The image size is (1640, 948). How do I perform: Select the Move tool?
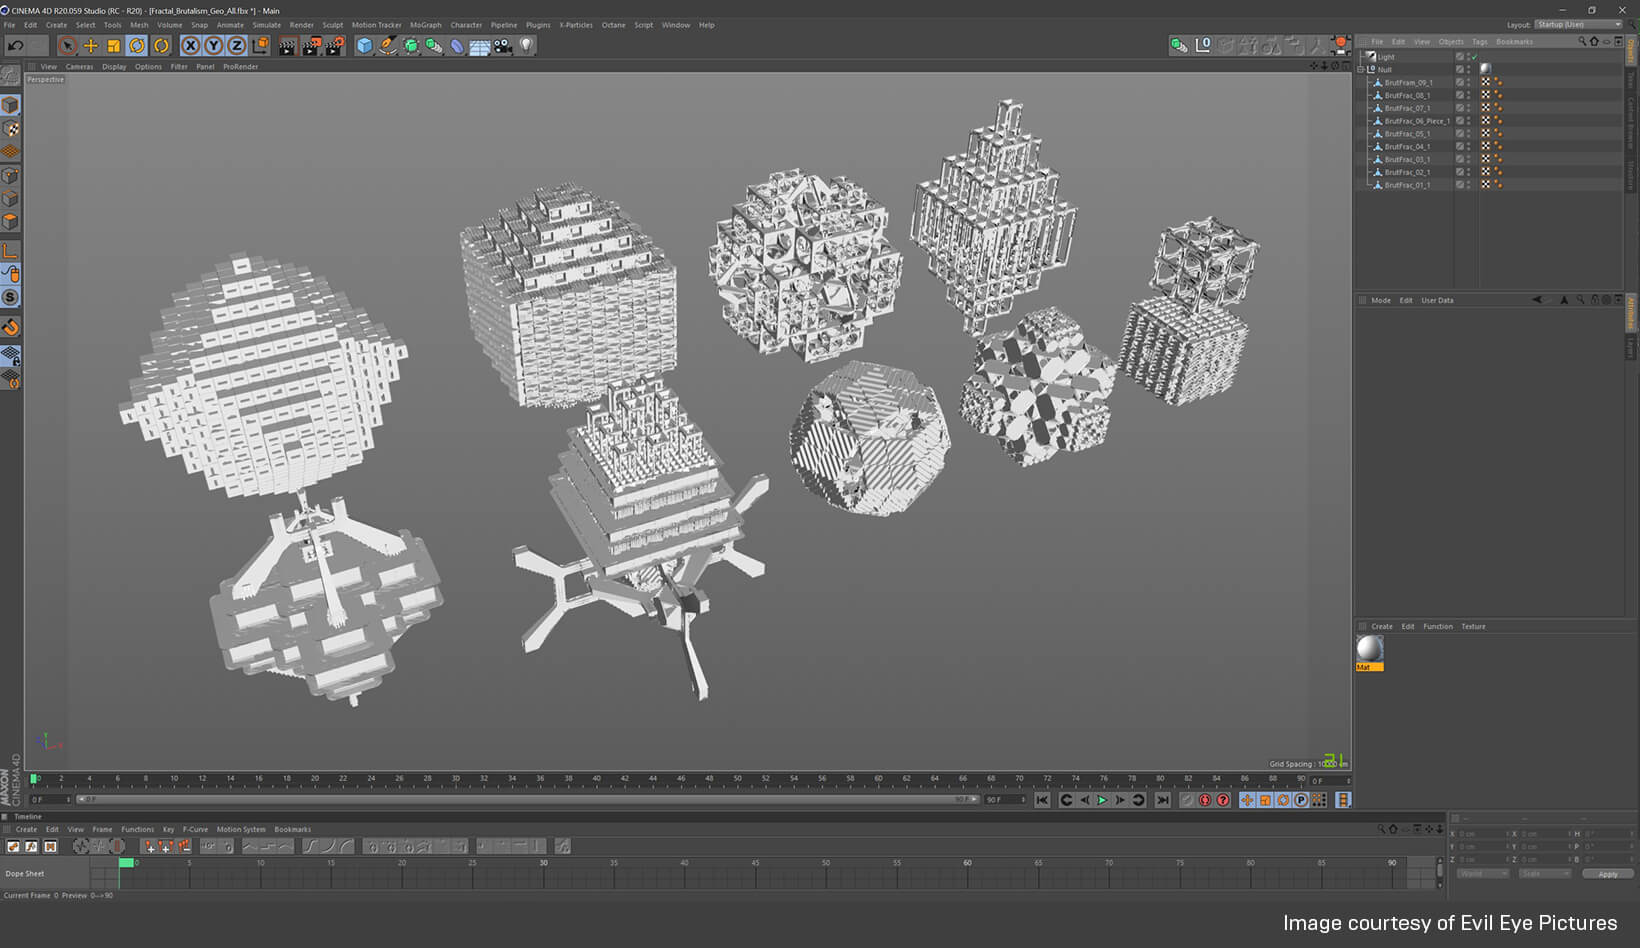(x=91, y=45)
